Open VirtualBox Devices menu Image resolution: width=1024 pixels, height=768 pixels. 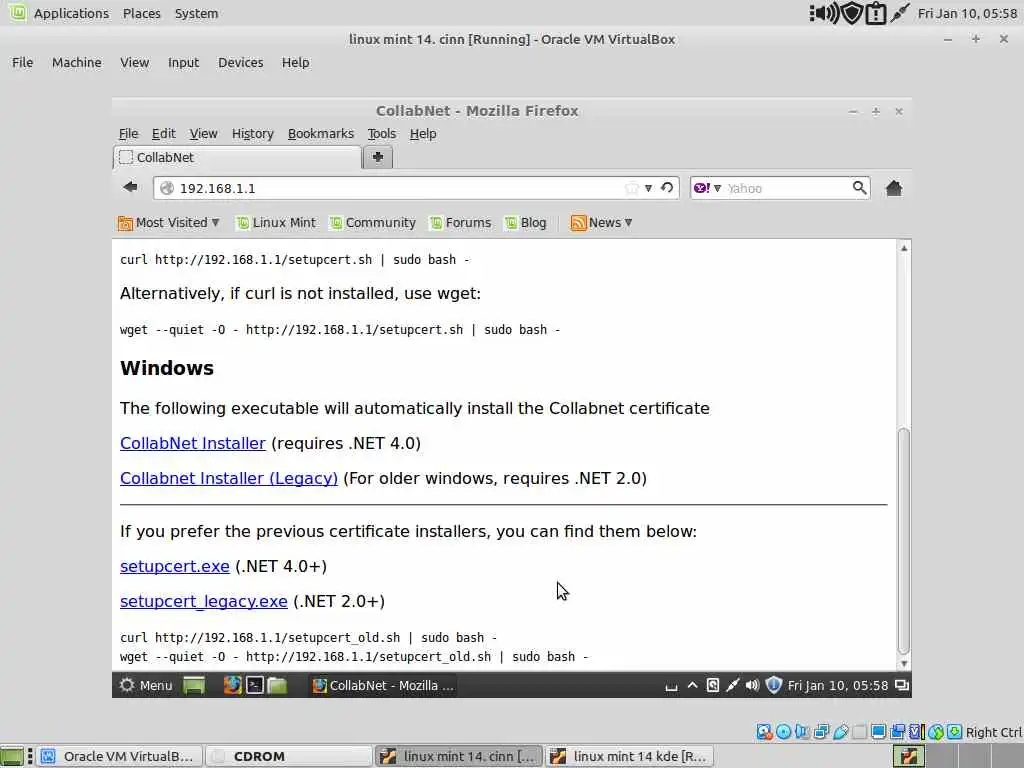pos(240,63)
